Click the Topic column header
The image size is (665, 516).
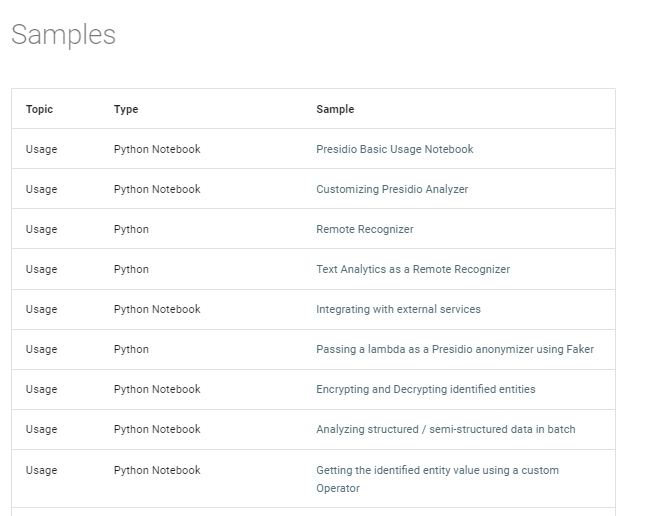(39, 109)
